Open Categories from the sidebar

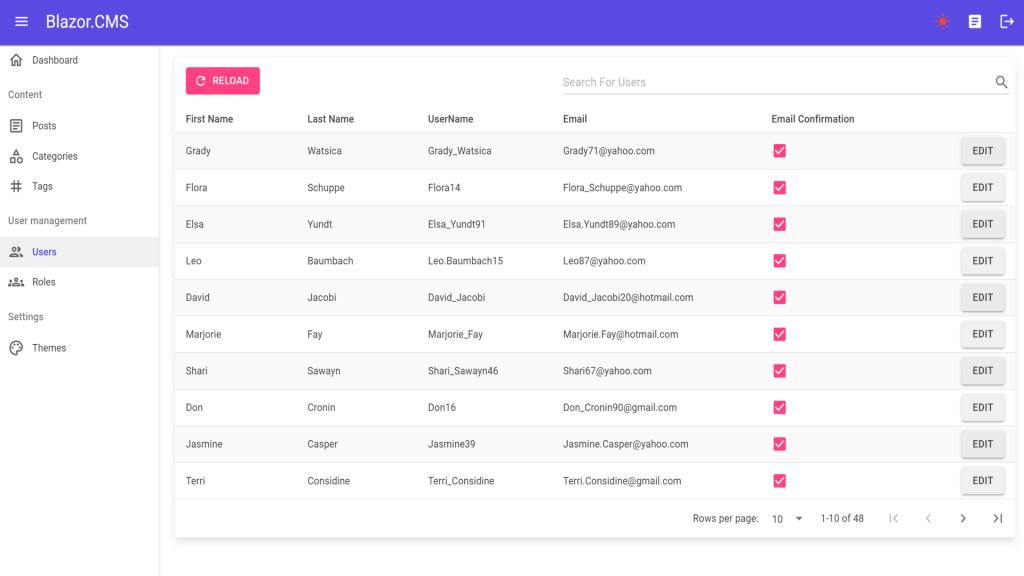pos(54,156)
